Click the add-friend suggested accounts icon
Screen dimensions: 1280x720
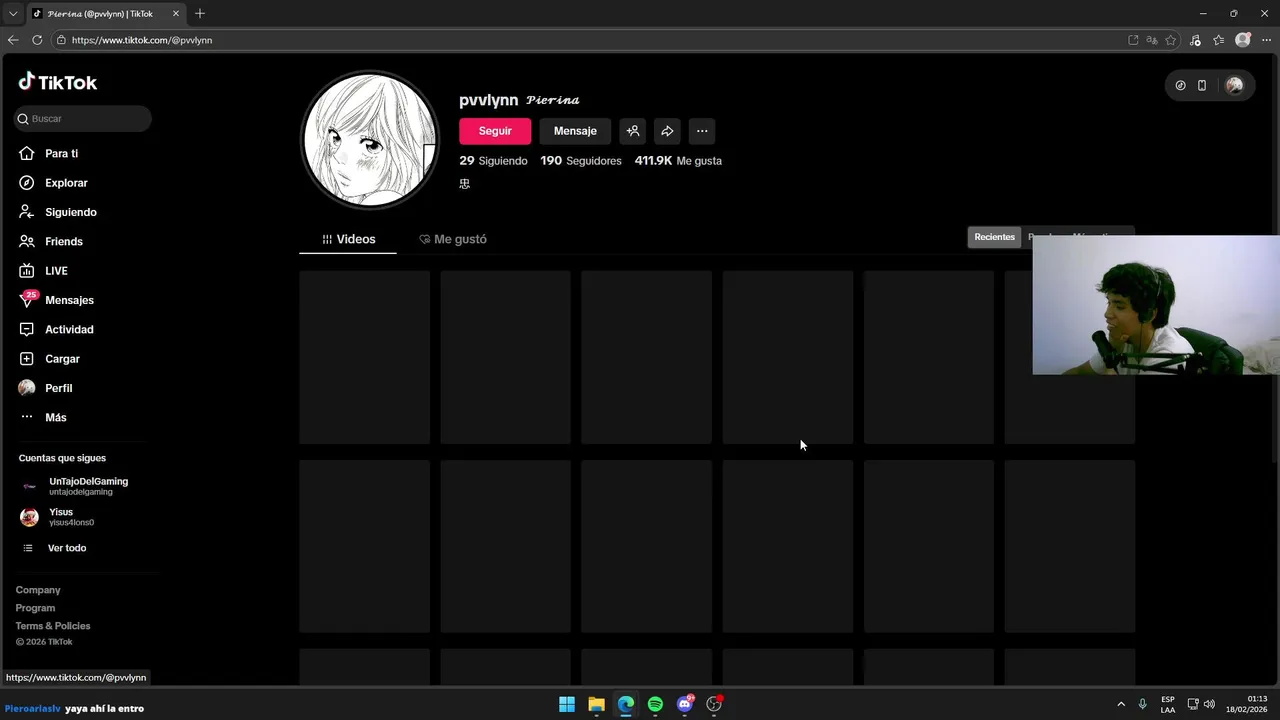632,131
